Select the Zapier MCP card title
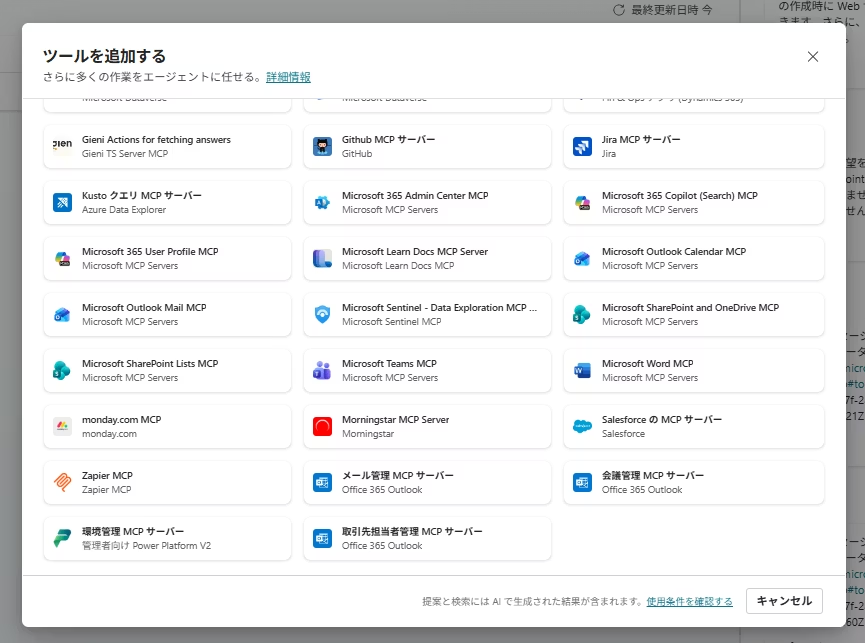This screenshot has width=865, height=643. pos(107,475)
